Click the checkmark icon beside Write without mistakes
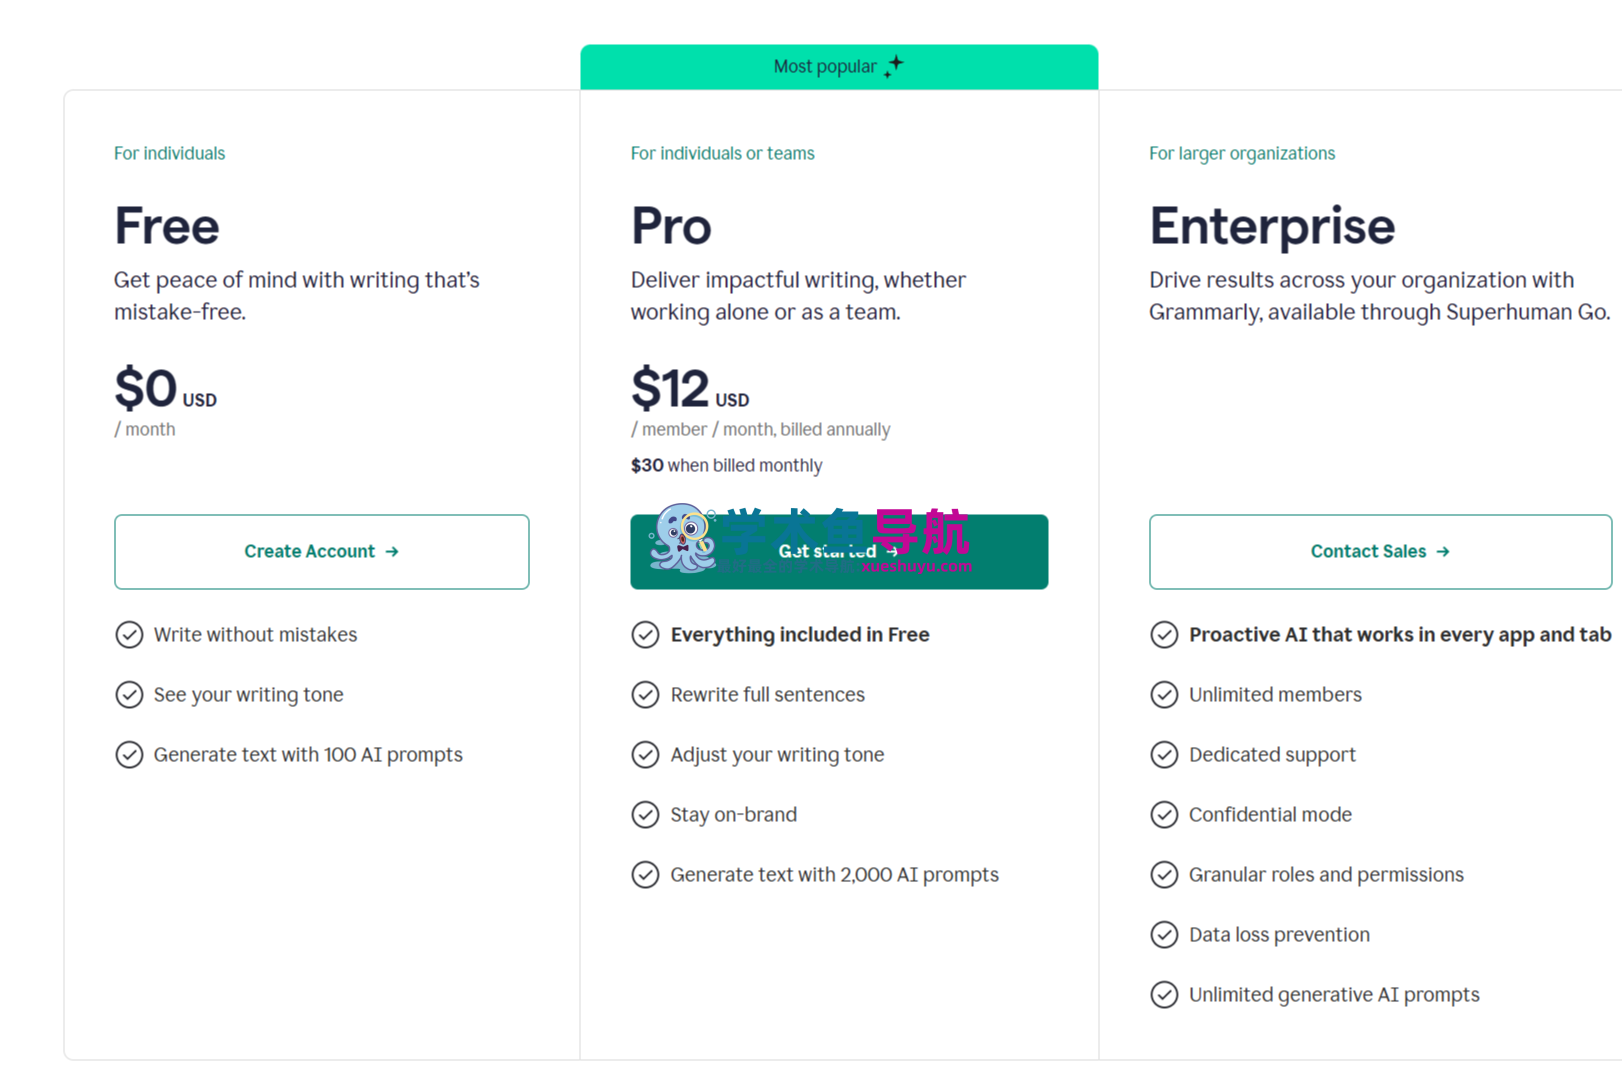The height and width of the screenshot is (1077, 1622). pos(129,634)
